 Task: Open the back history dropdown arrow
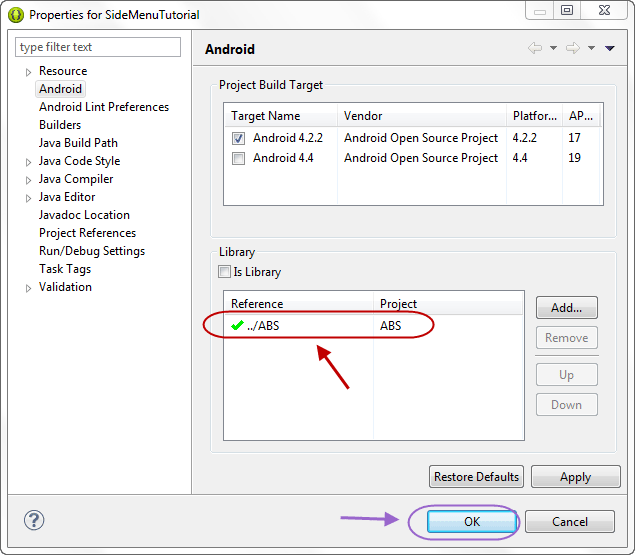click(x=553, y=48)
